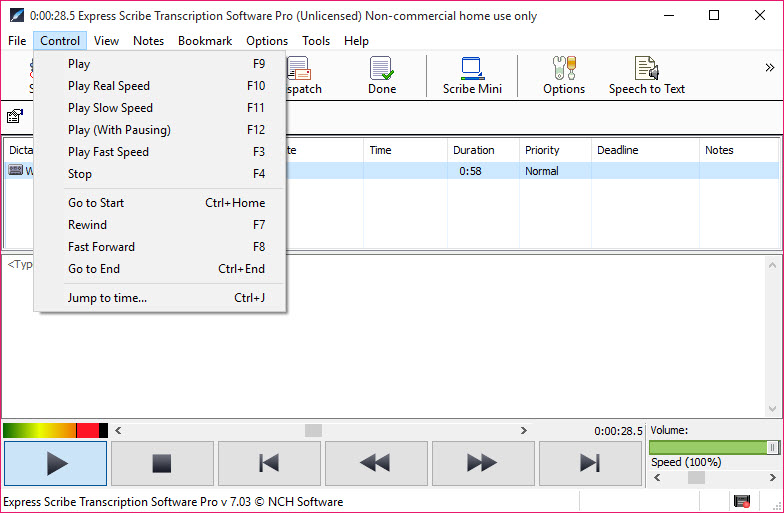Open the View menu

click(x=106, y=41)
